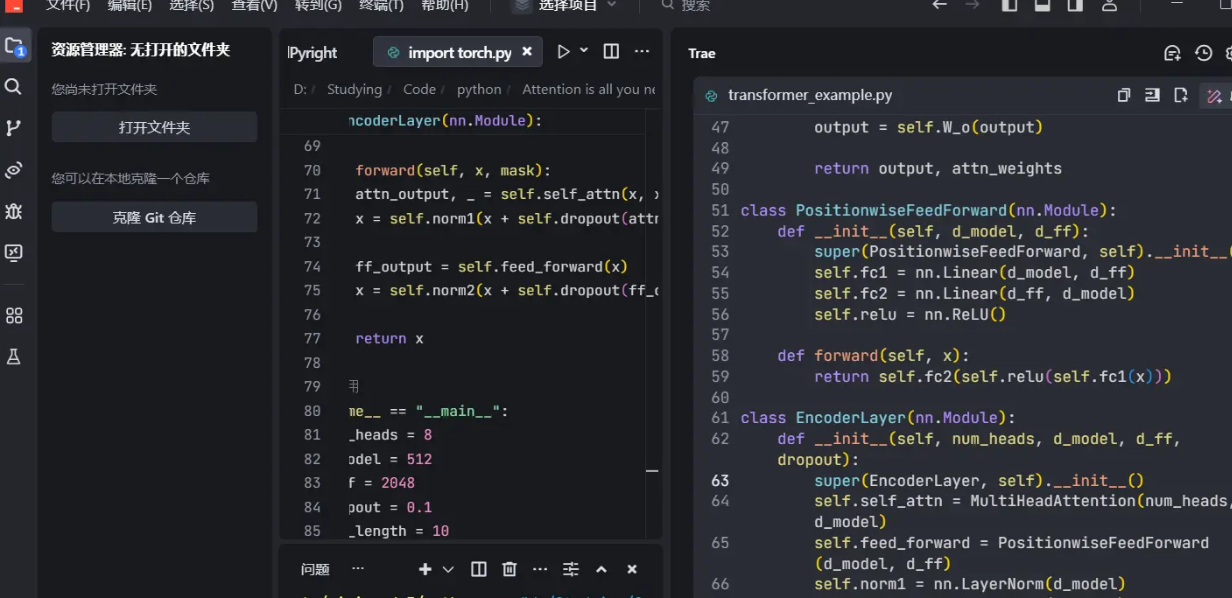Switch to the Pyright tab
This screenshot has height=598, width=1232.
click(x=313, y=52)
